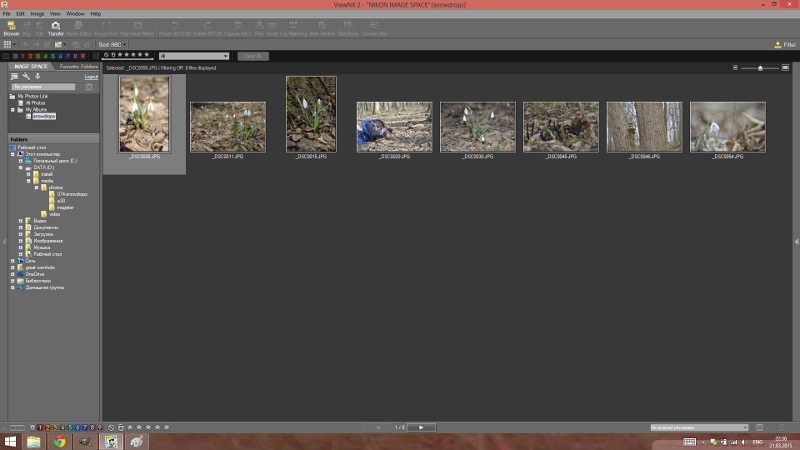The image size is (800, 450).
Task: Filter by label 1 (red)
Action: (23, 56)
